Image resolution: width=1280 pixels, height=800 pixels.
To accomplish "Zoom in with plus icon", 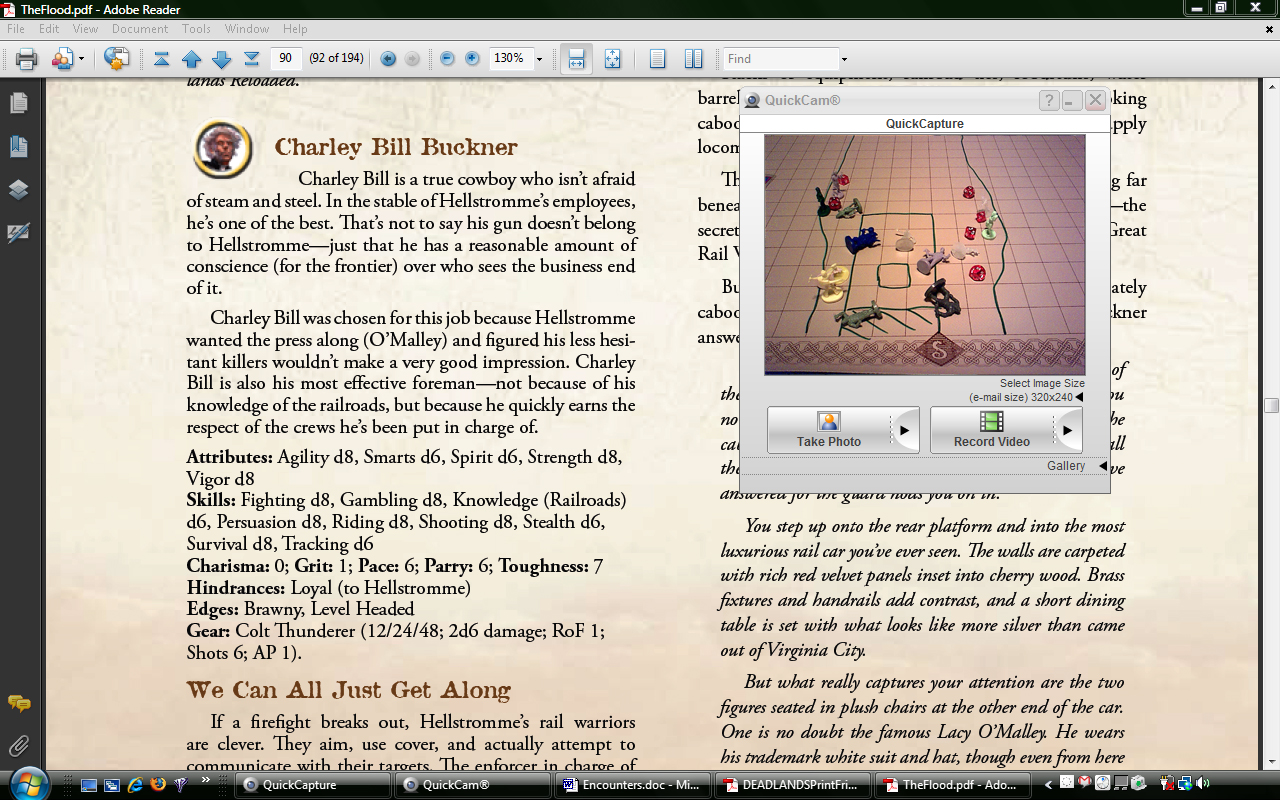I will (x=472, y=59).
